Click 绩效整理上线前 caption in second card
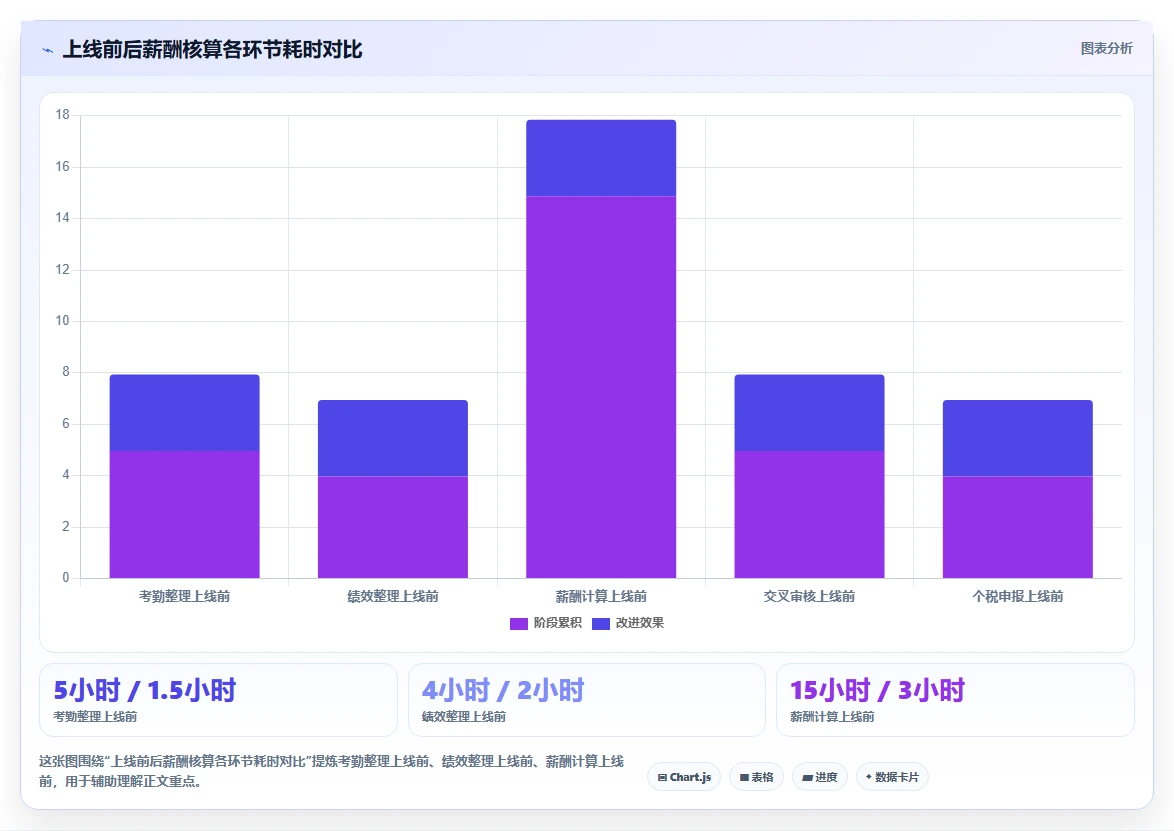The height and width of the screenshot is (831, 1174). (463, 716)
